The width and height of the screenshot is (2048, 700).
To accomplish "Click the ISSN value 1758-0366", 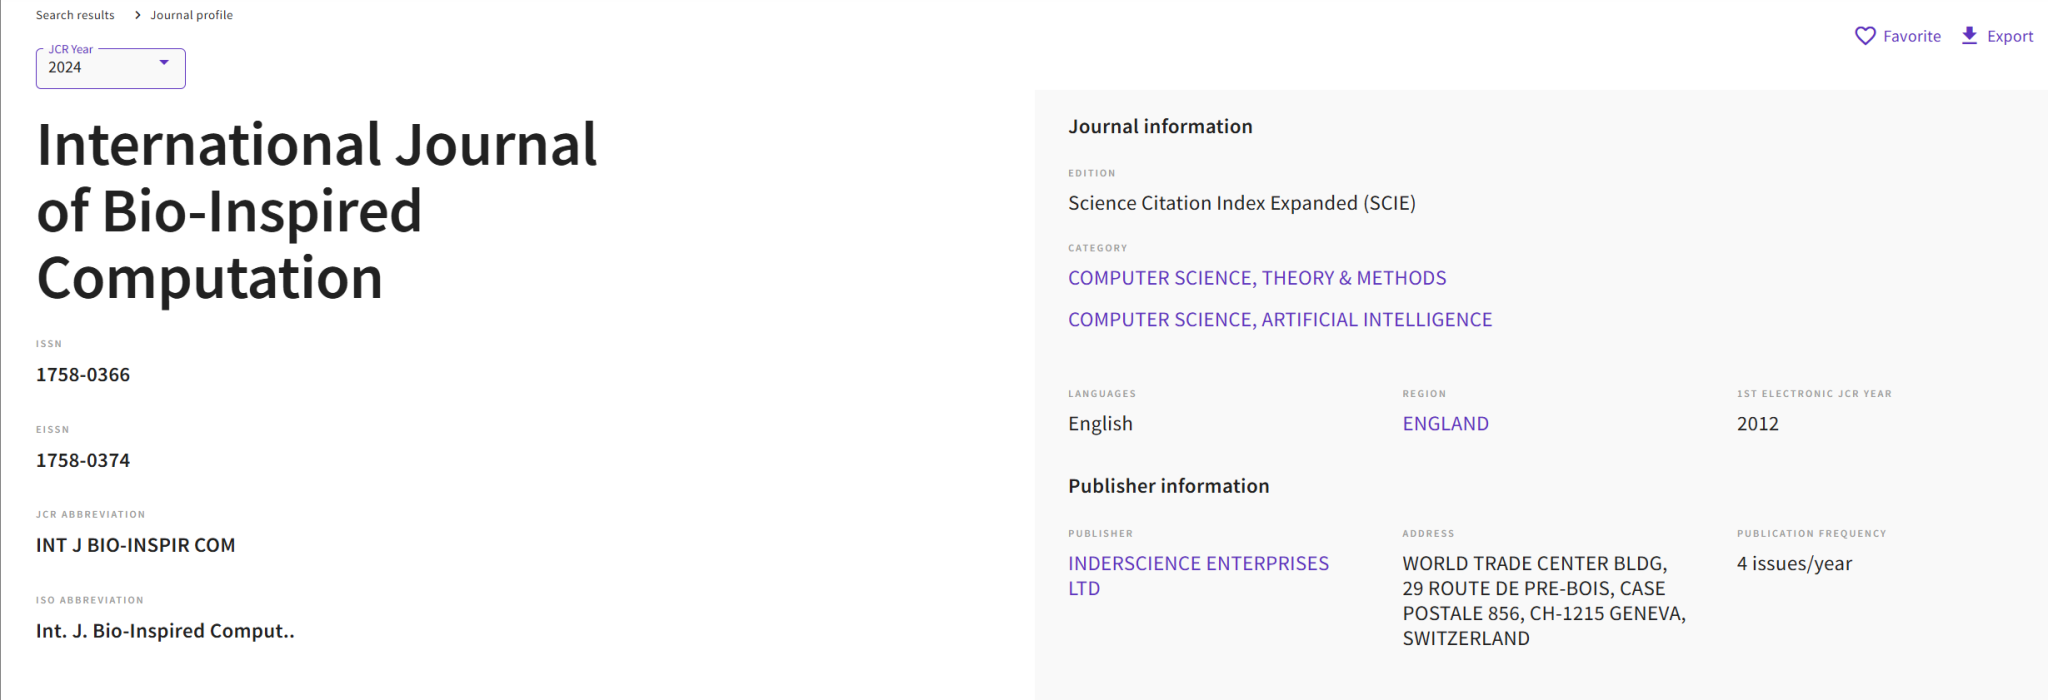I will [x=83, y=375].
